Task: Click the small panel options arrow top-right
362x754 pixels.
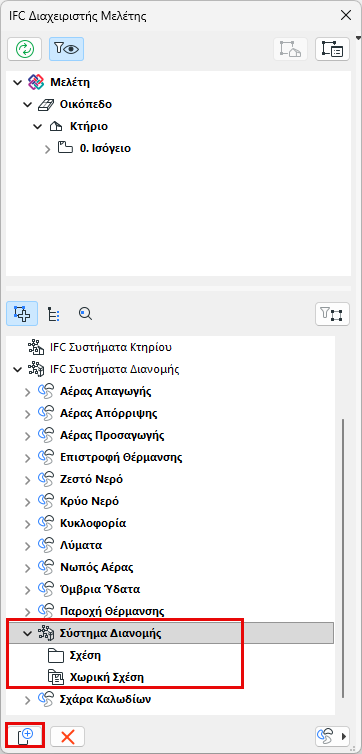Action: [358, 38]
